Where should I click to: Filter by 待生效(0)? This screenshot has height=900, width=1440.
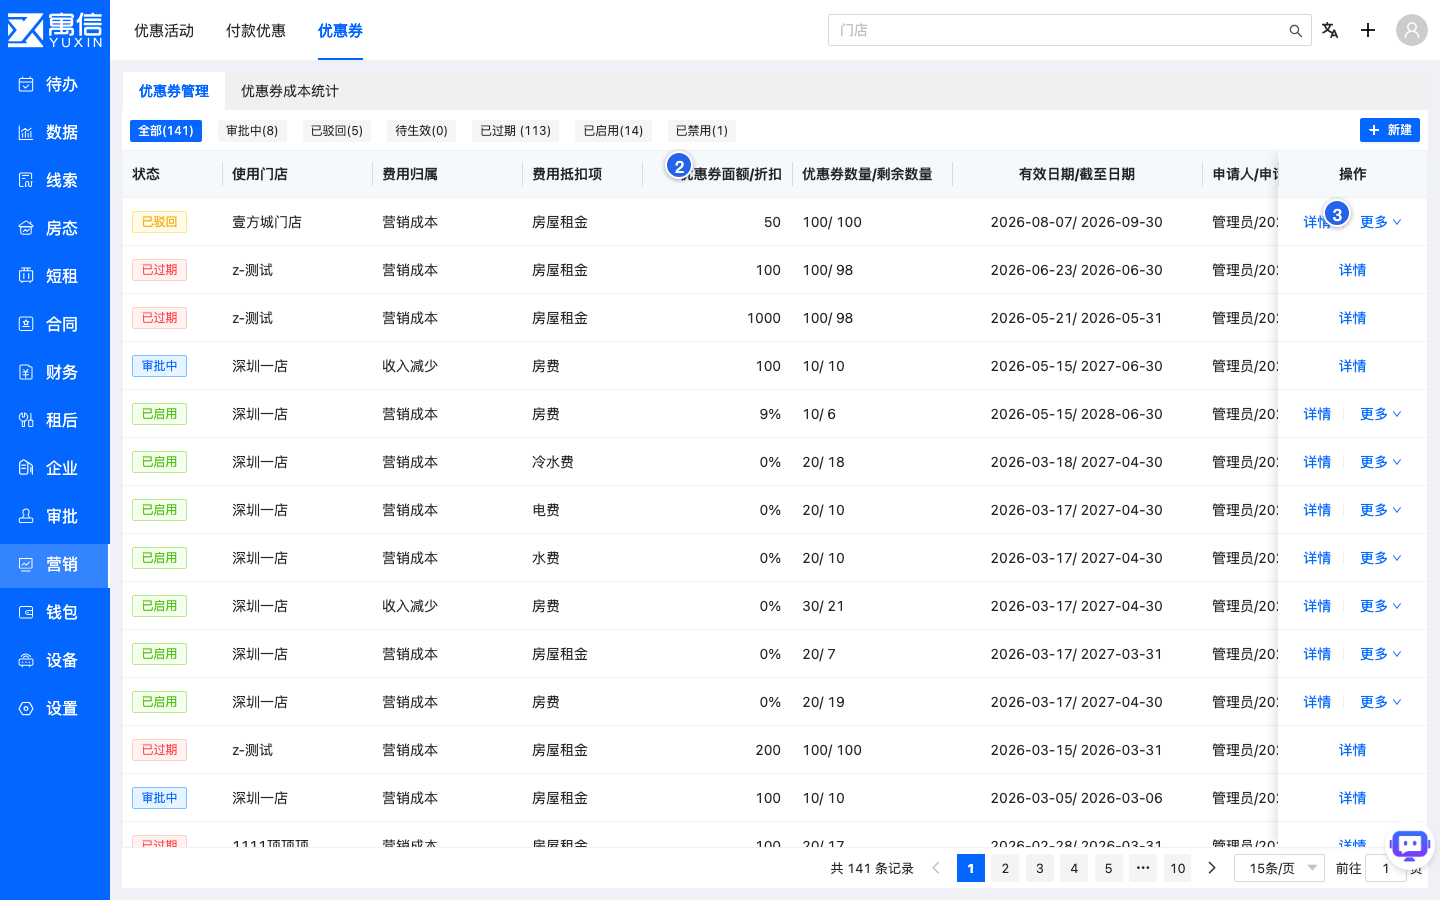point(421,131)
